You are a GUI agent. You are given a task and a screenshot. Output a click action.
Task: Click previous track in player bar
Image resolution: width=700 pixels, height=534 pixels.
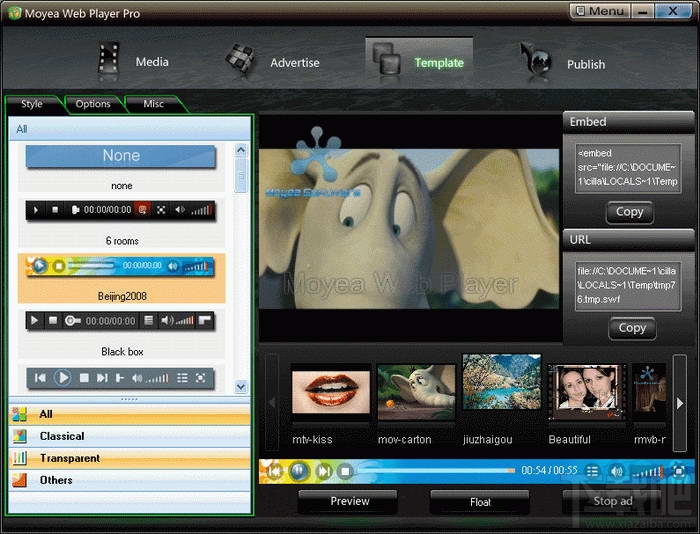pos(274,471)
